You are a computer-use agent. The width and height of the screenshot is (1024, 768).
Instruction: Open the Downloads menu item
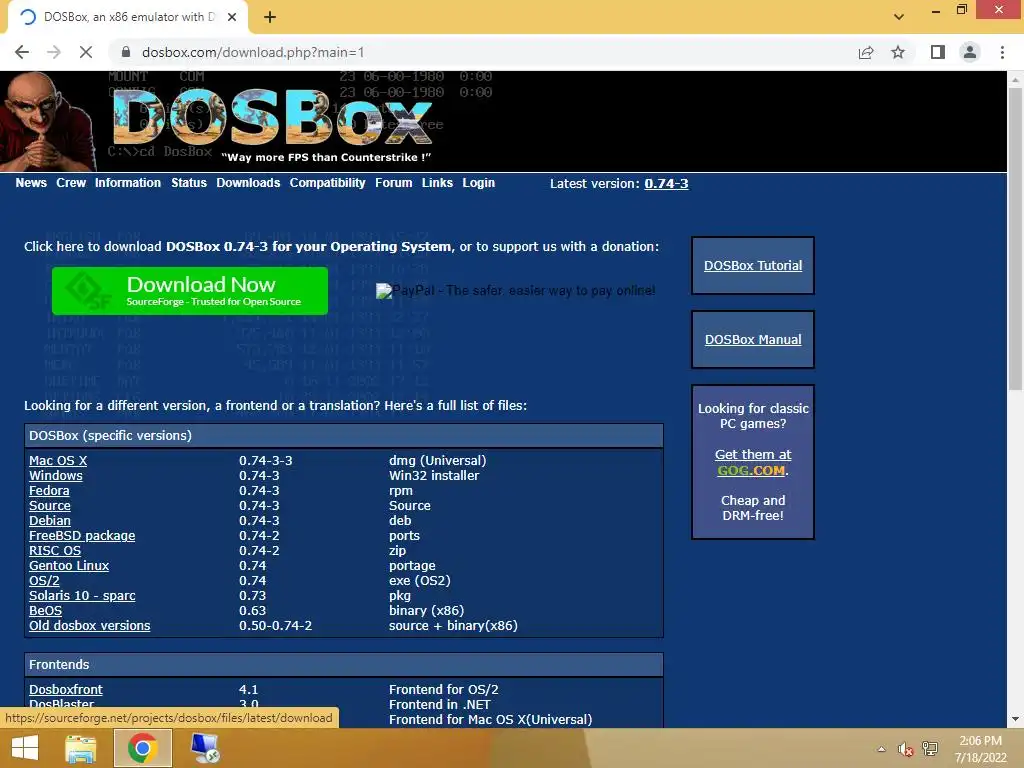(248, 183)
